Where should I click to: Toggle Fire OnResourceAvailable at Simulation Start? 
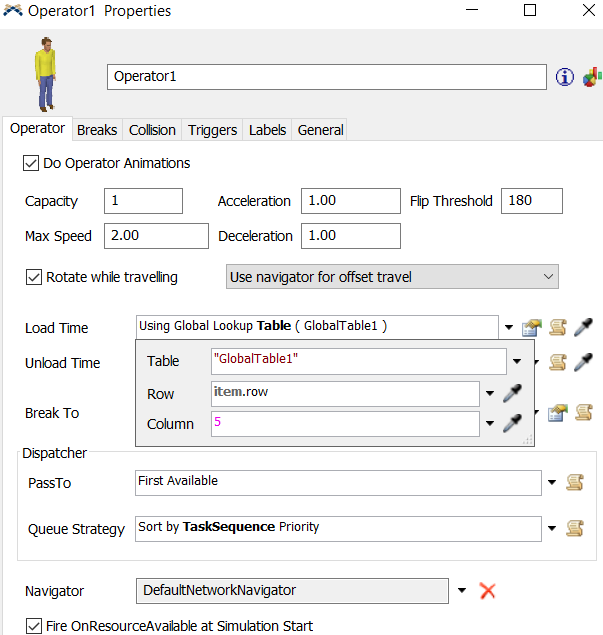point(33,626)
